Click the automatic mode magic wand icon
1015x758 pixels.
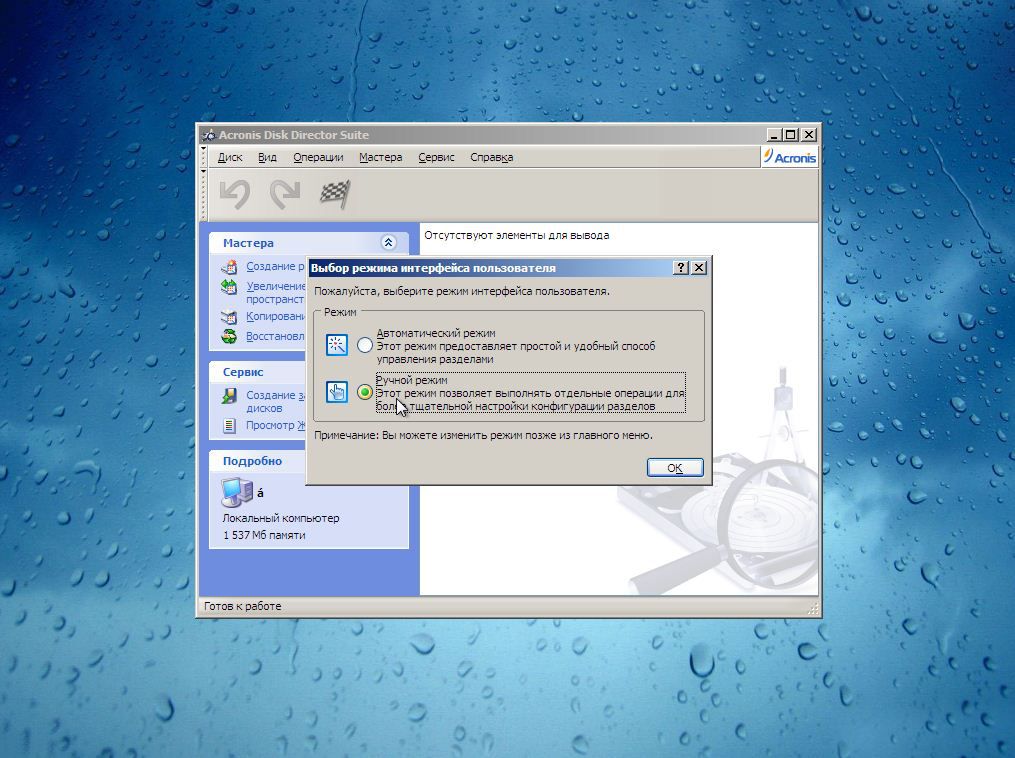[x=337, y=345]
